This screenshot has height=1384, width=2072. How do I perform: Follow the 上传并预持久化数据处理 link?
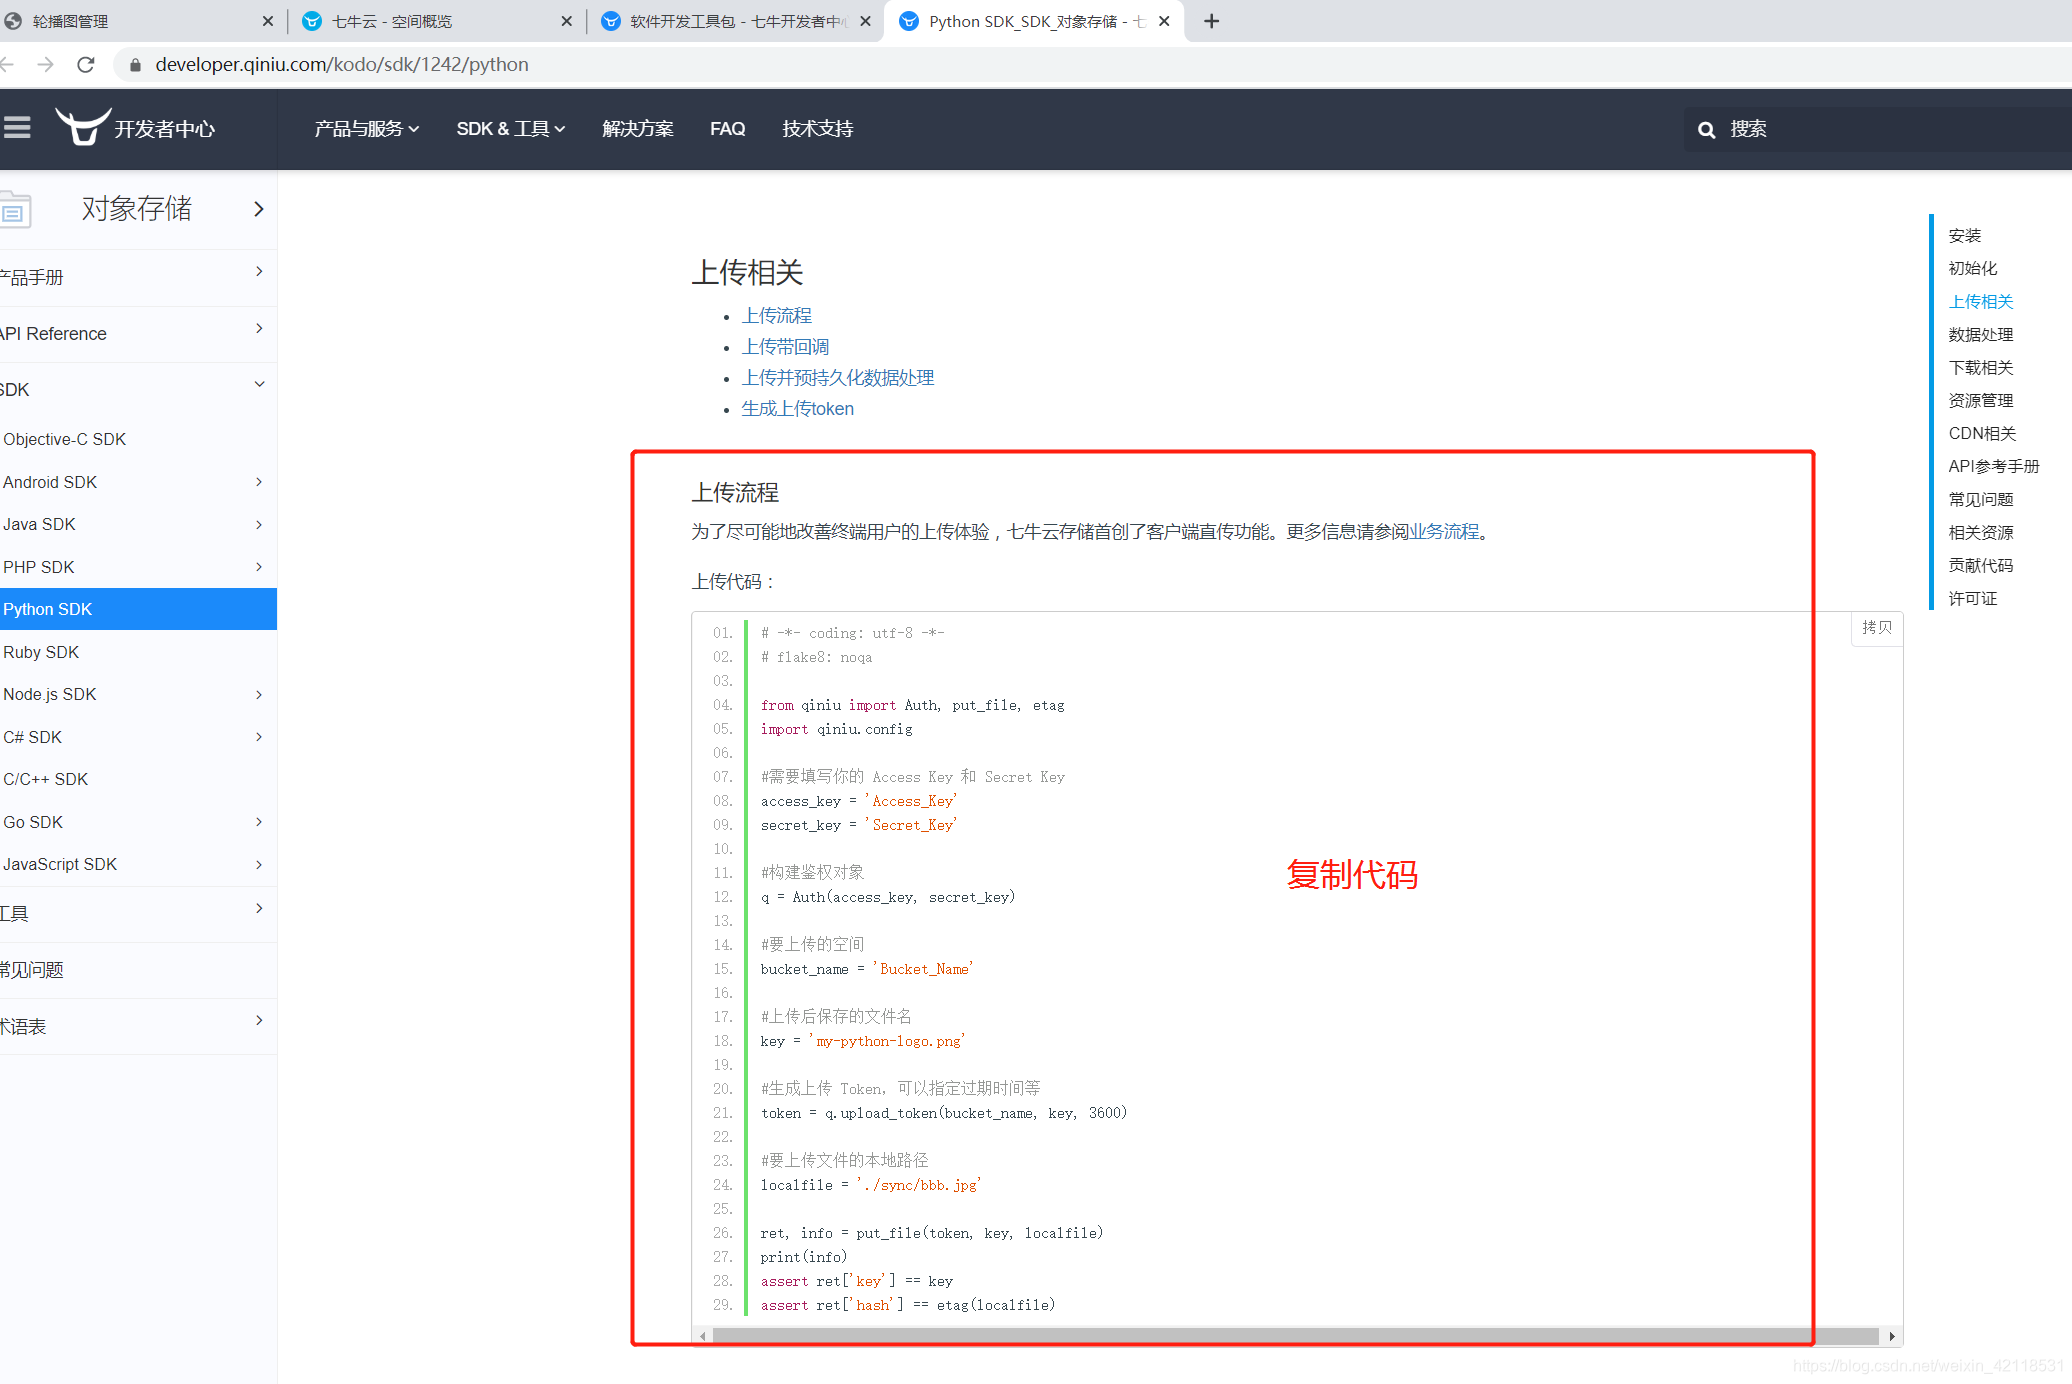(x=838, y=378)
